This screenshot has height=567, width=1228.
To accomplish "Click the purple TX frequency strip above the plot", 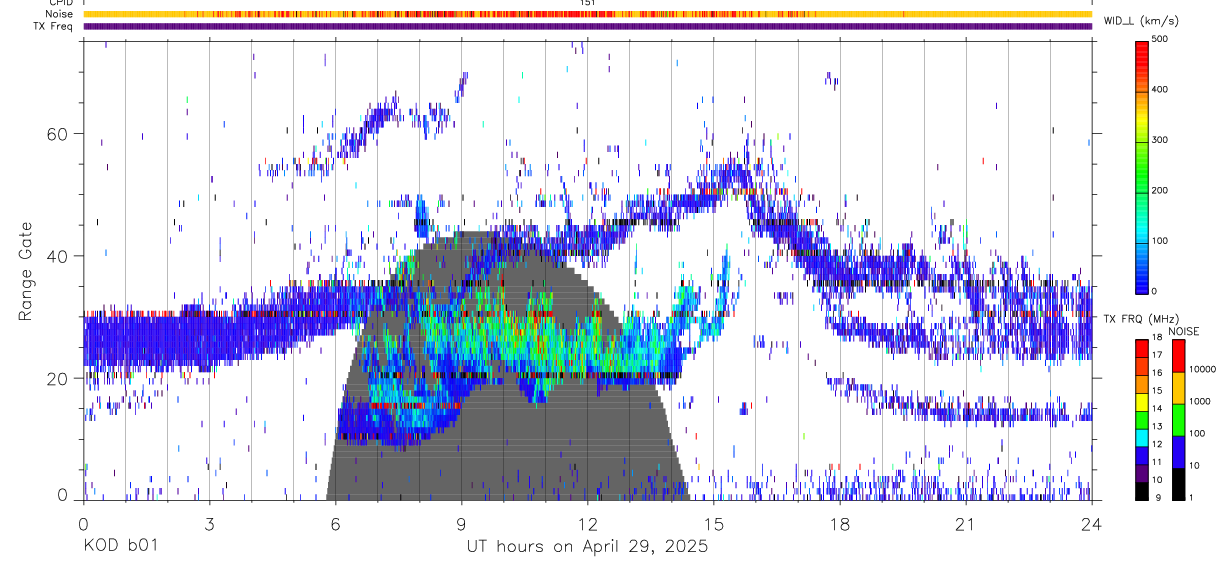I will tap(587, 26).
